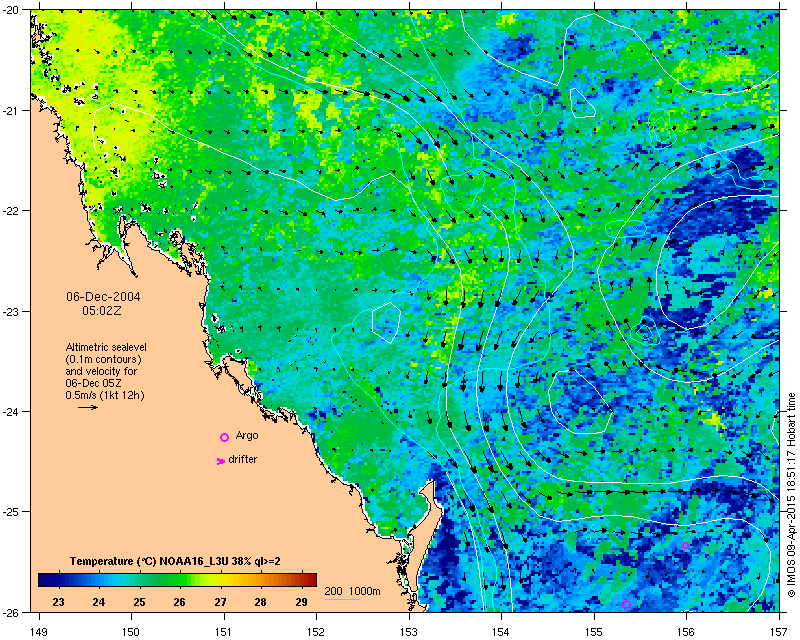Click the '200' bathymetry legend label
The width and height of the screenshot is (800, 640).
point(334,592)
